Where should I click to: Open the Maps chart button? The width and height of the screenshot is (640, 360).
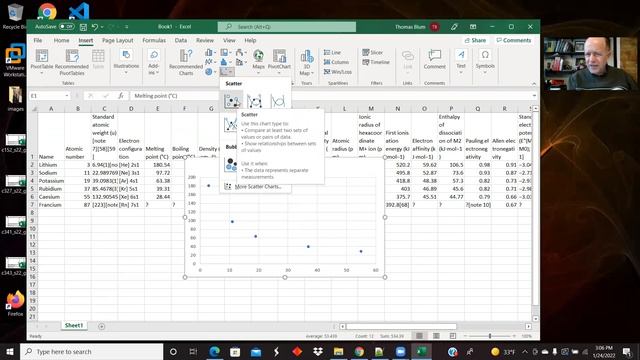258,60
